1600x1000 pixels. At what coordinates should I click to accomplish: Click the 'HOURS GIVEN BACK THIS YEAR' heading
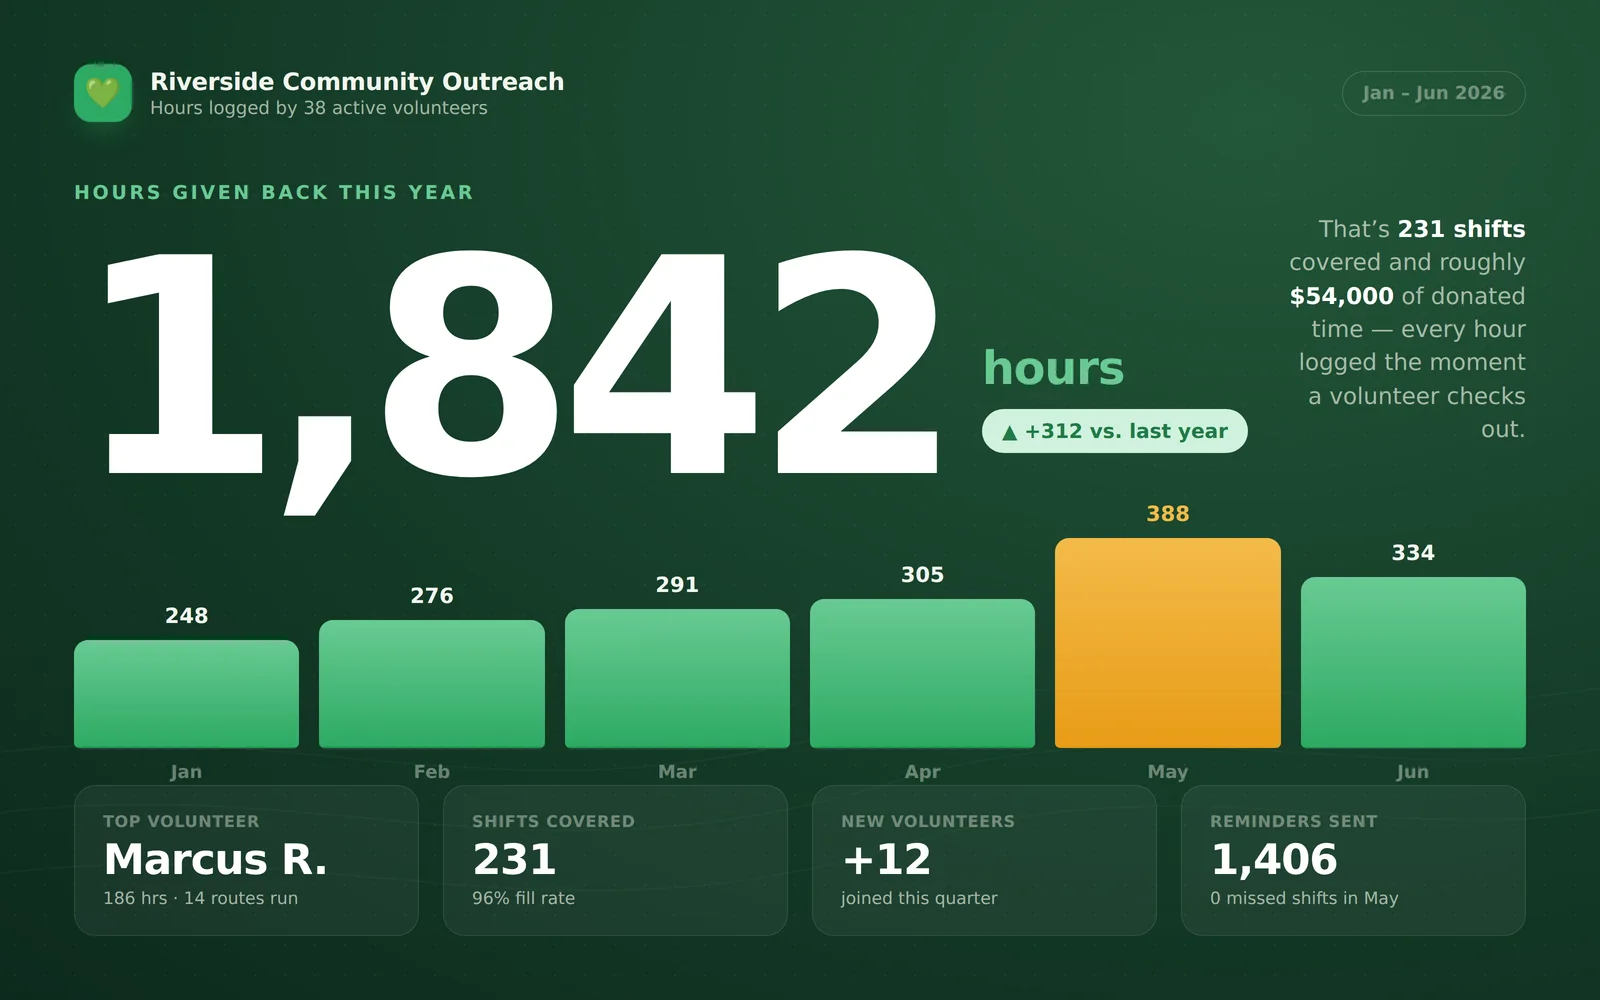tap(274, 192)
